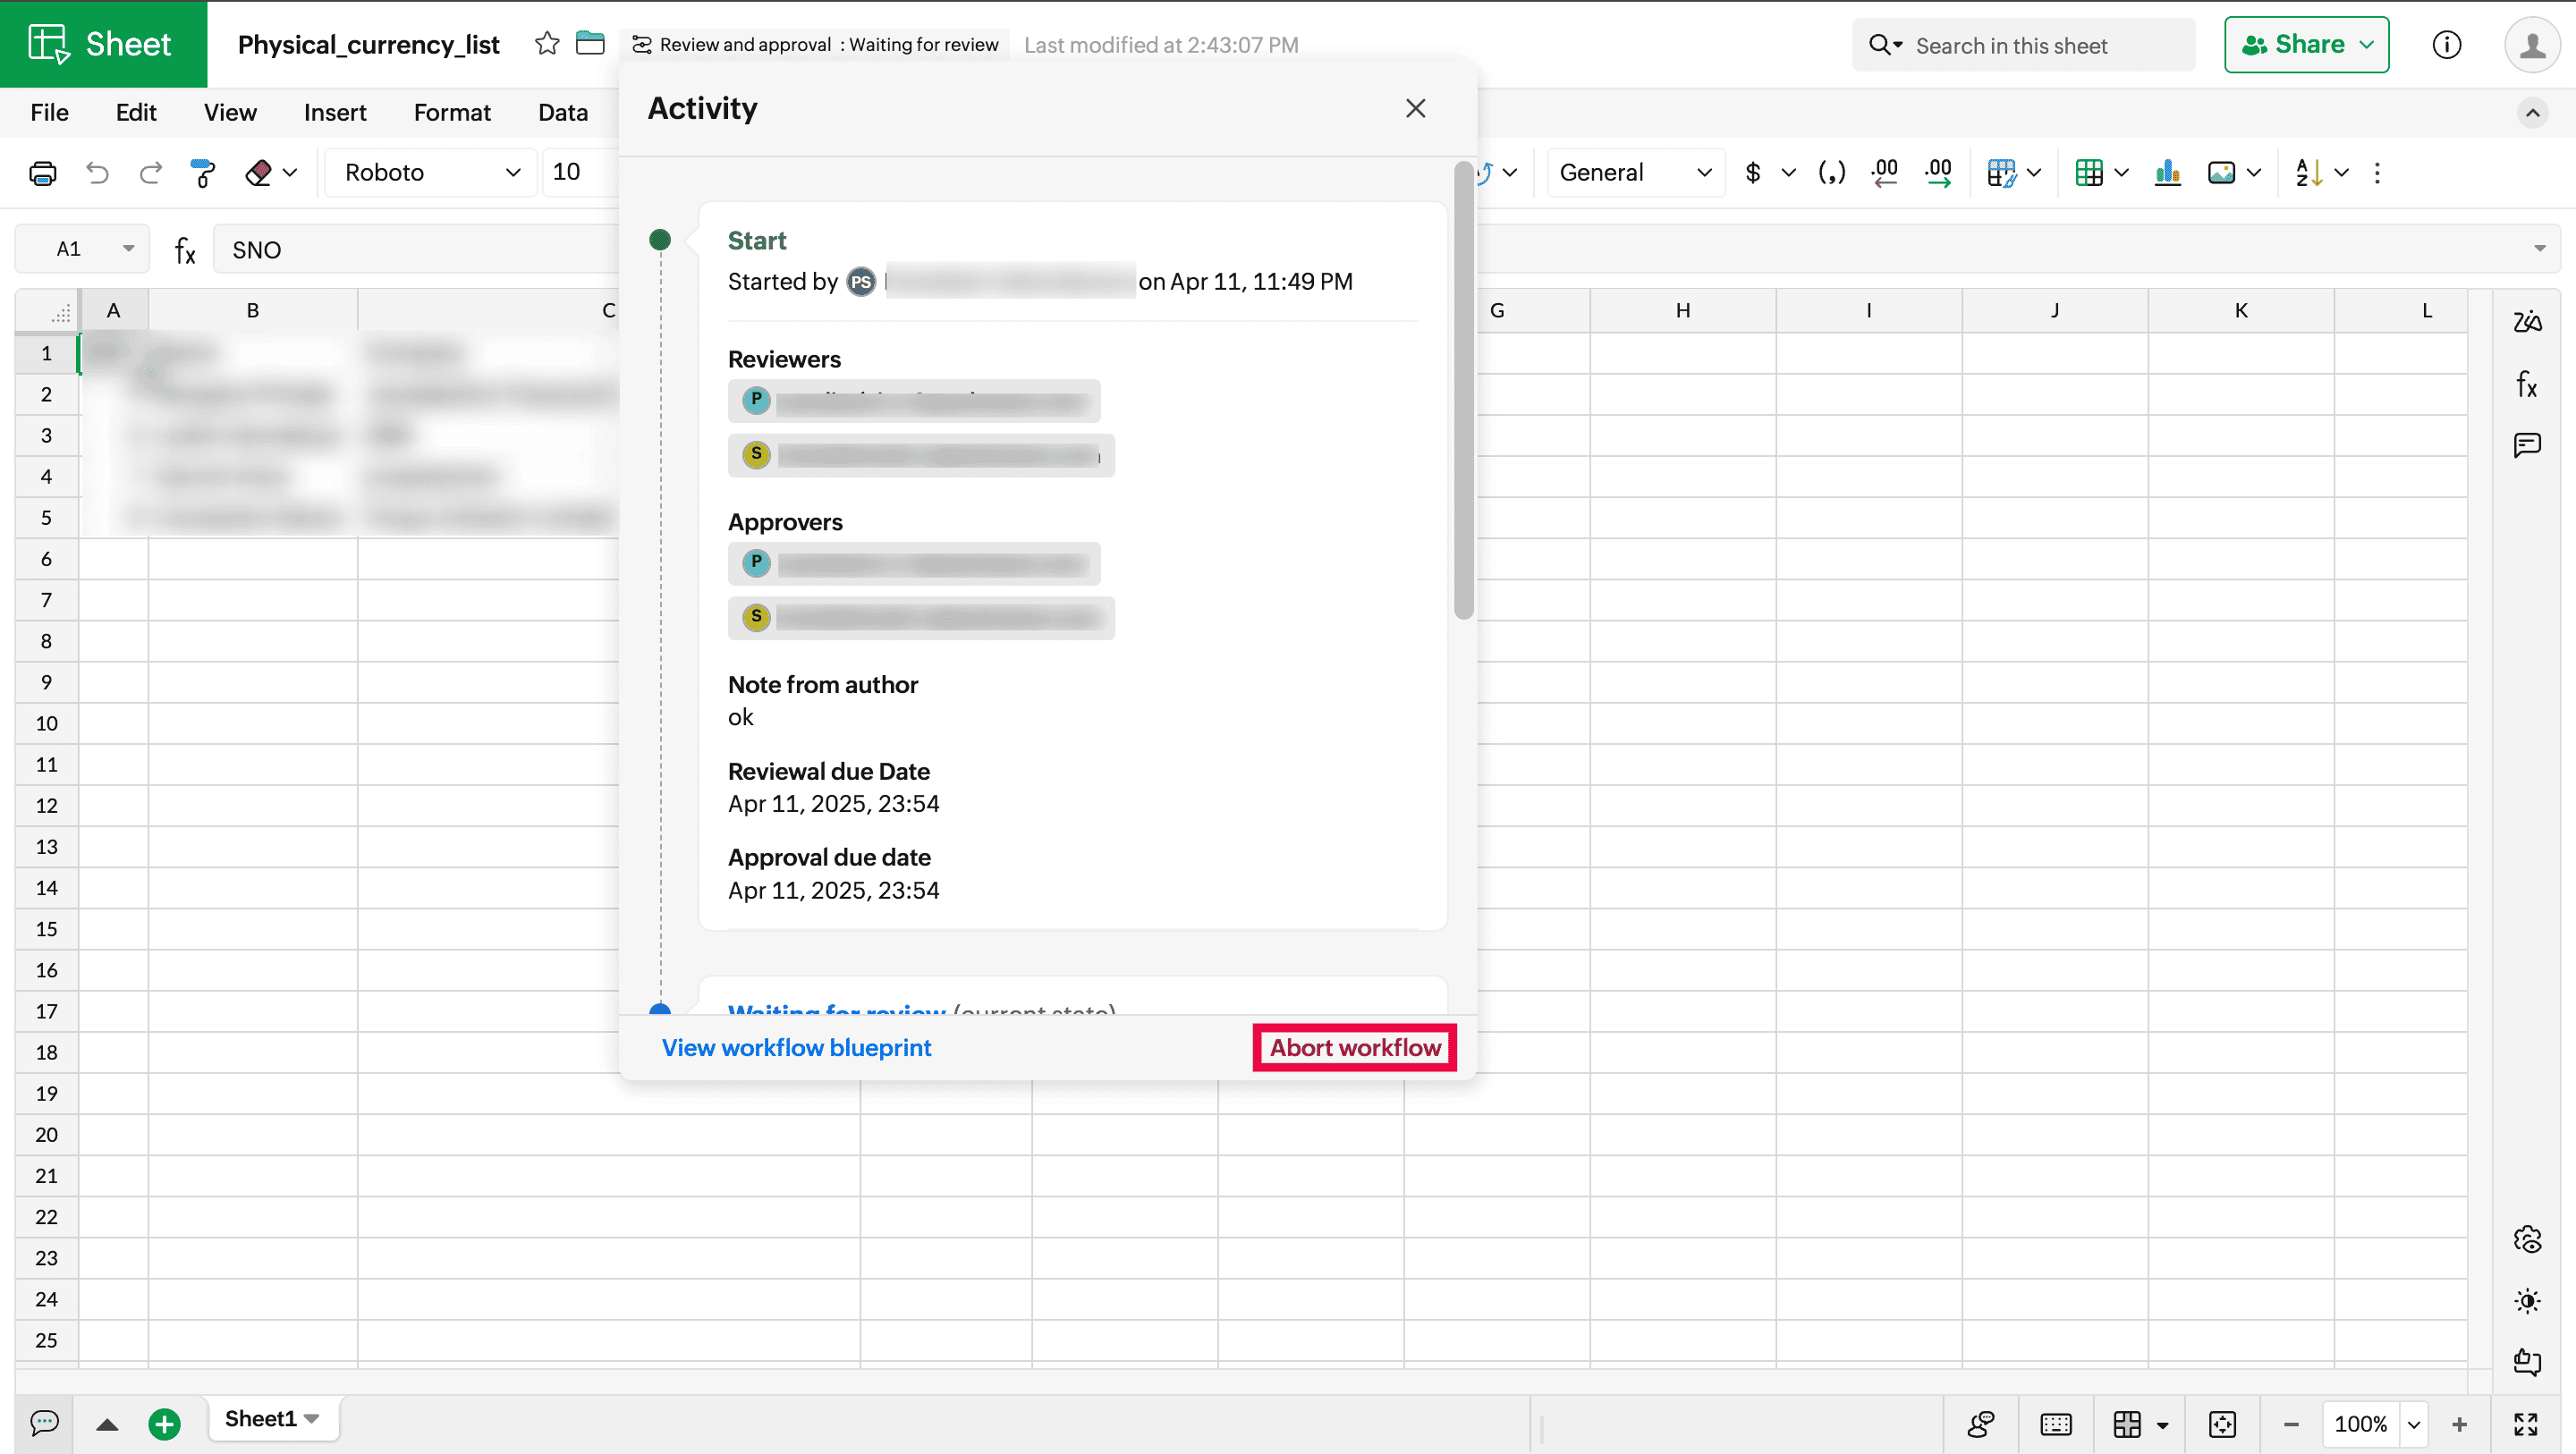Collapse the menu bar chevron

tap(2532, 113)
